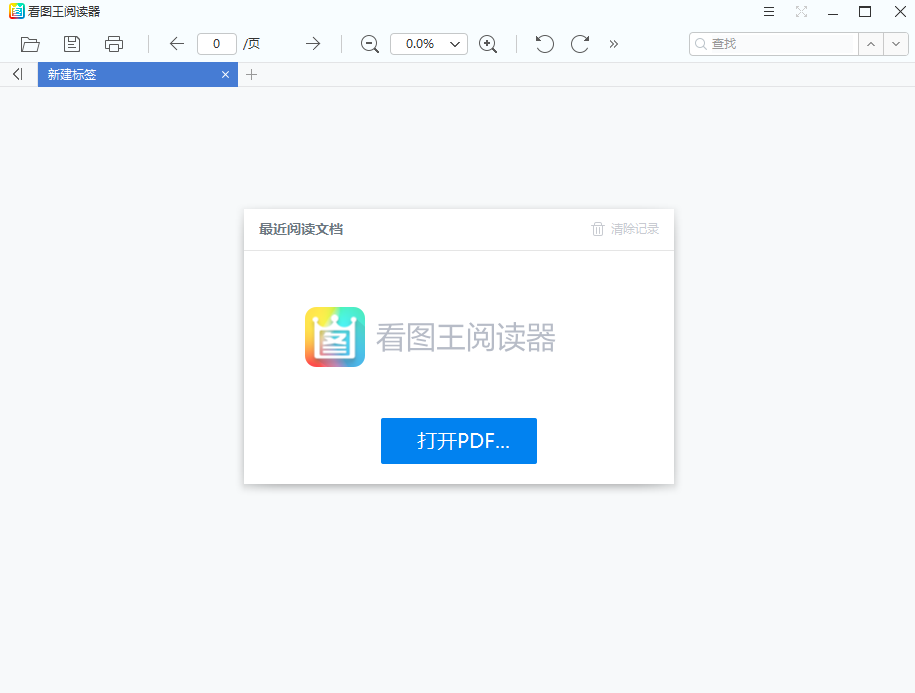Click the save disk icon
915x693 pixels.
point(72,44)
